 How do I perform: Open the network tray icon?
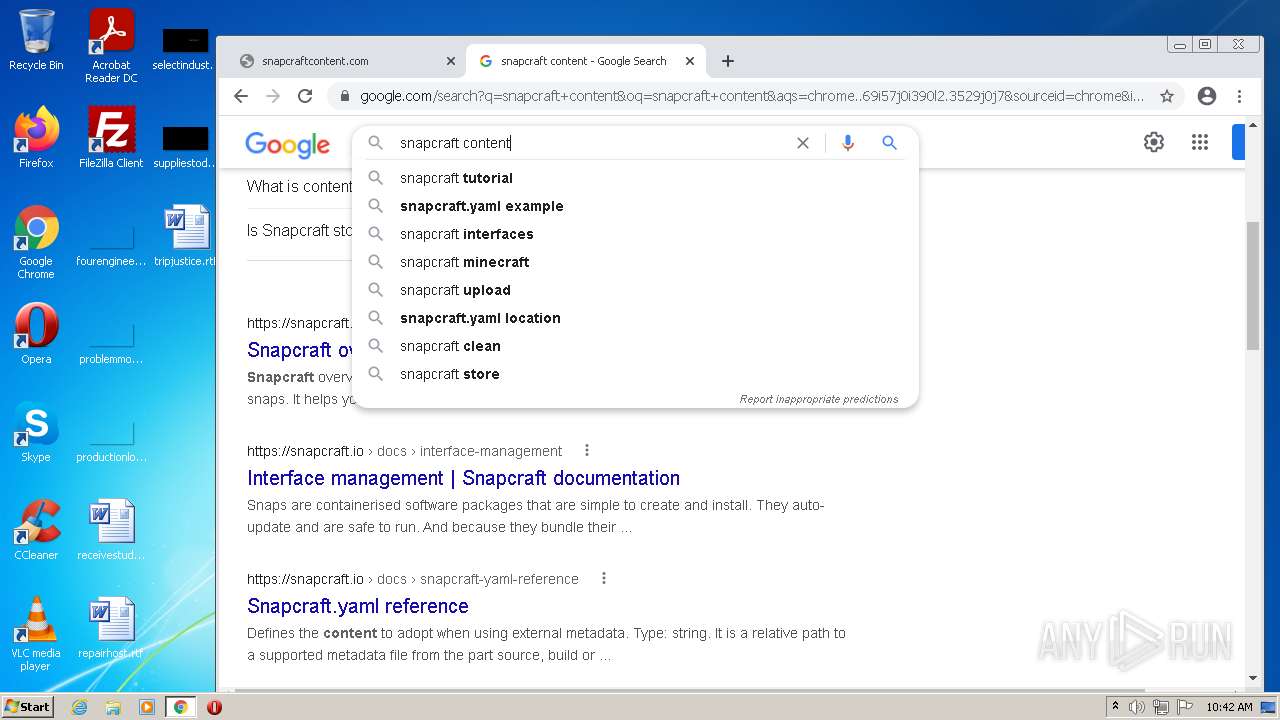click(x=1161, y=707)
